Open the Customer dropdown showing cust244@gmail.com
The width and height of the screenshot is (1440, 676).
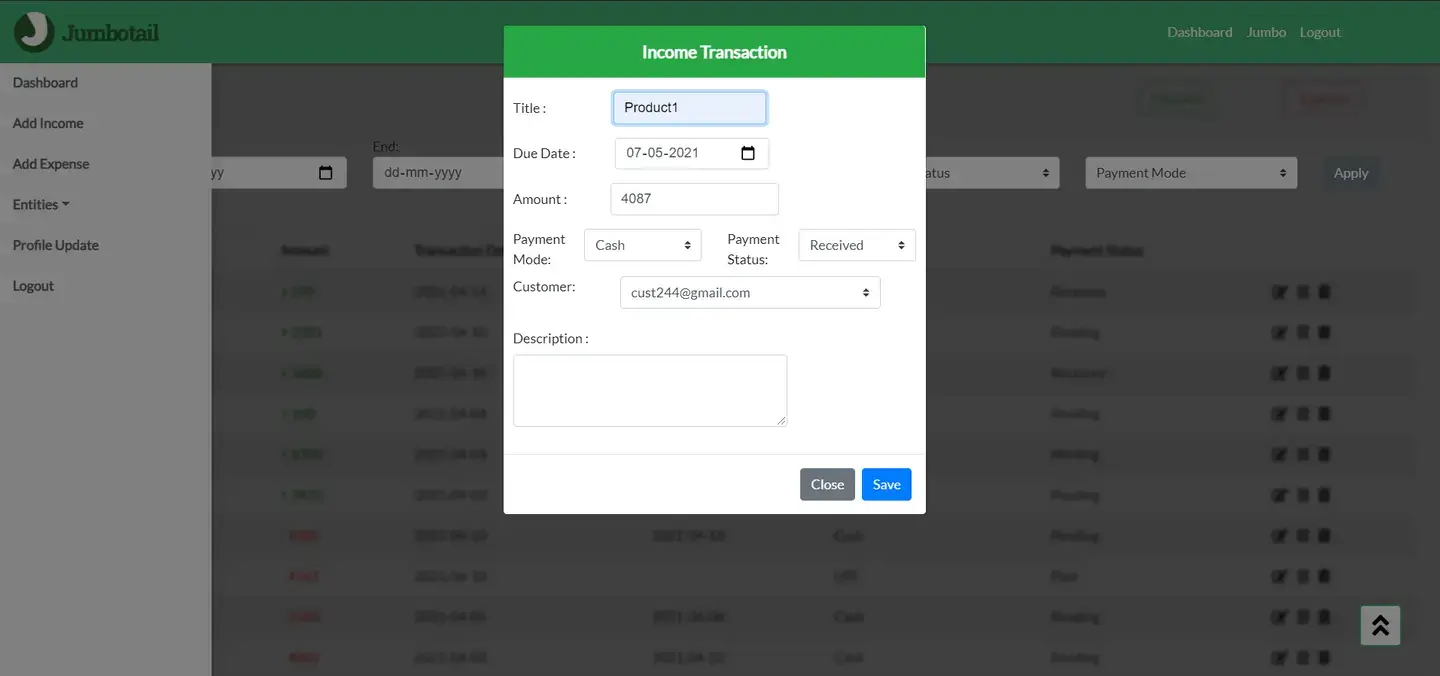tap(749, 292)
